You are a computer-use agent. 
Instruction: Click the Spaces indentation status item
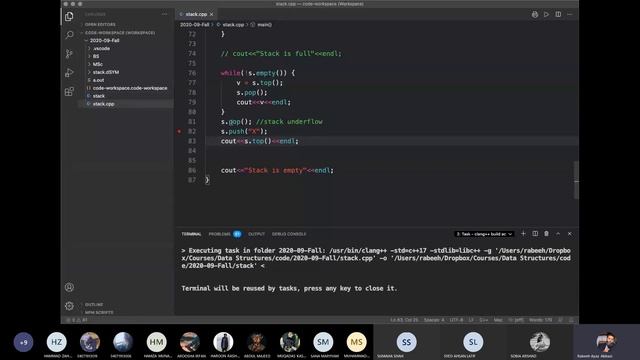point(434,320)
